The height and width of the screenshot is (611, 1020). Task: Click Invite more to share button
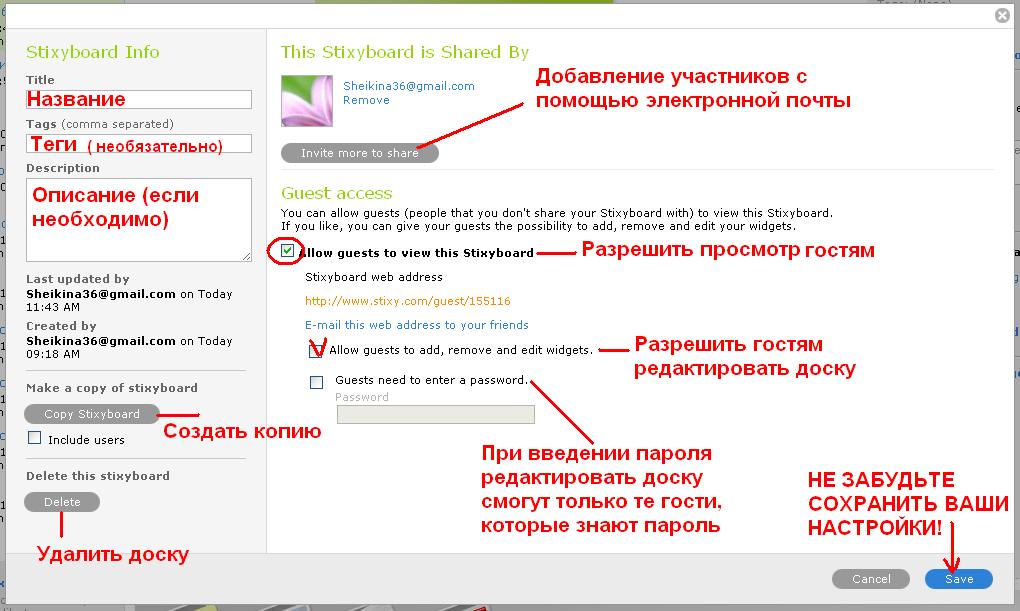pyautogui.click(x=360, y=153)
